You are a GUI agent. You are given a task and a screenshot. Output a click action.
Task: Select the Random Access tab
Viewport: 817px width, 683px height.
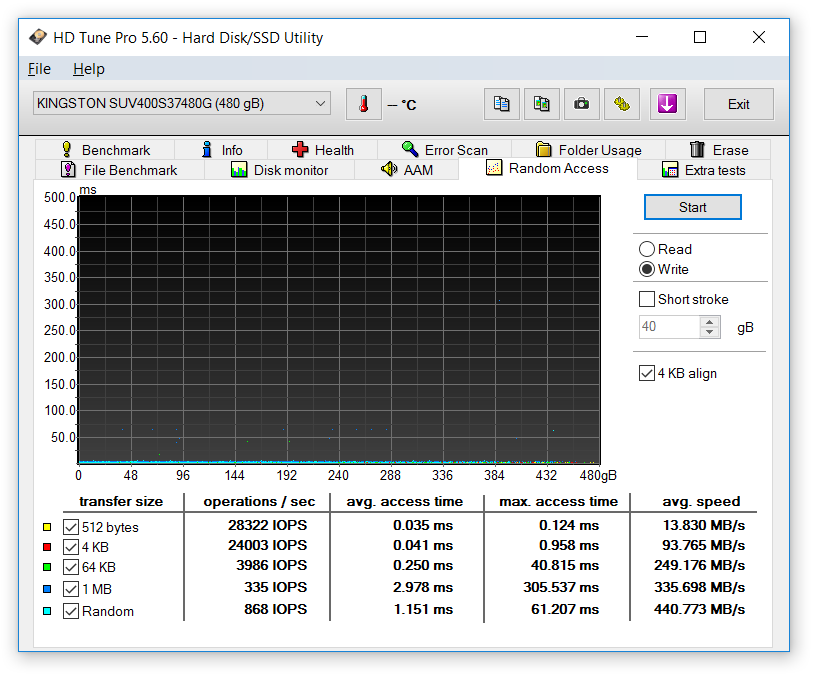[x=547, y=168]
